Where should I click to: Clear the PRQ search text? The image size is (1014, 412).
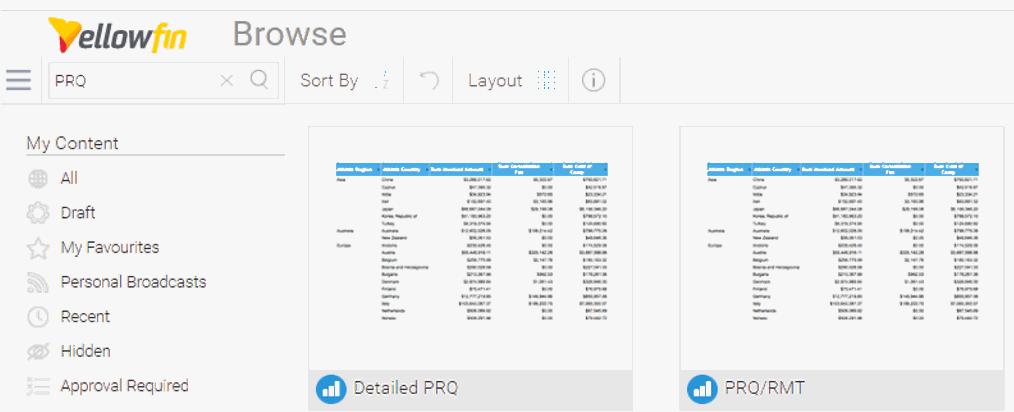click(226, 80)
